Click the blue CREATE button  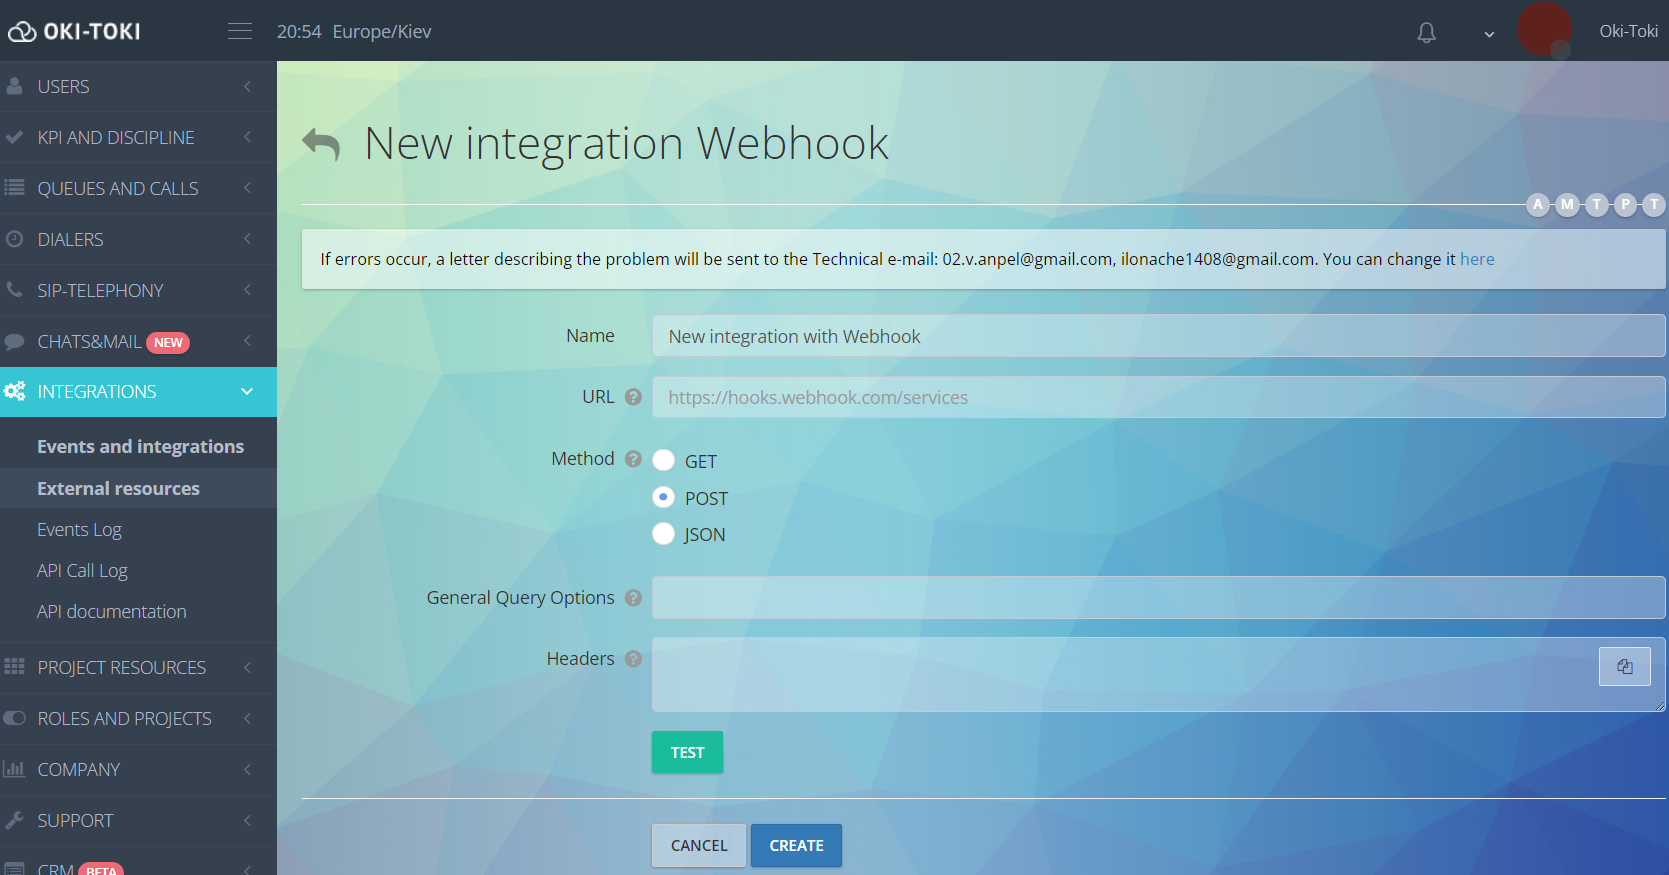[x=796, y=846]
